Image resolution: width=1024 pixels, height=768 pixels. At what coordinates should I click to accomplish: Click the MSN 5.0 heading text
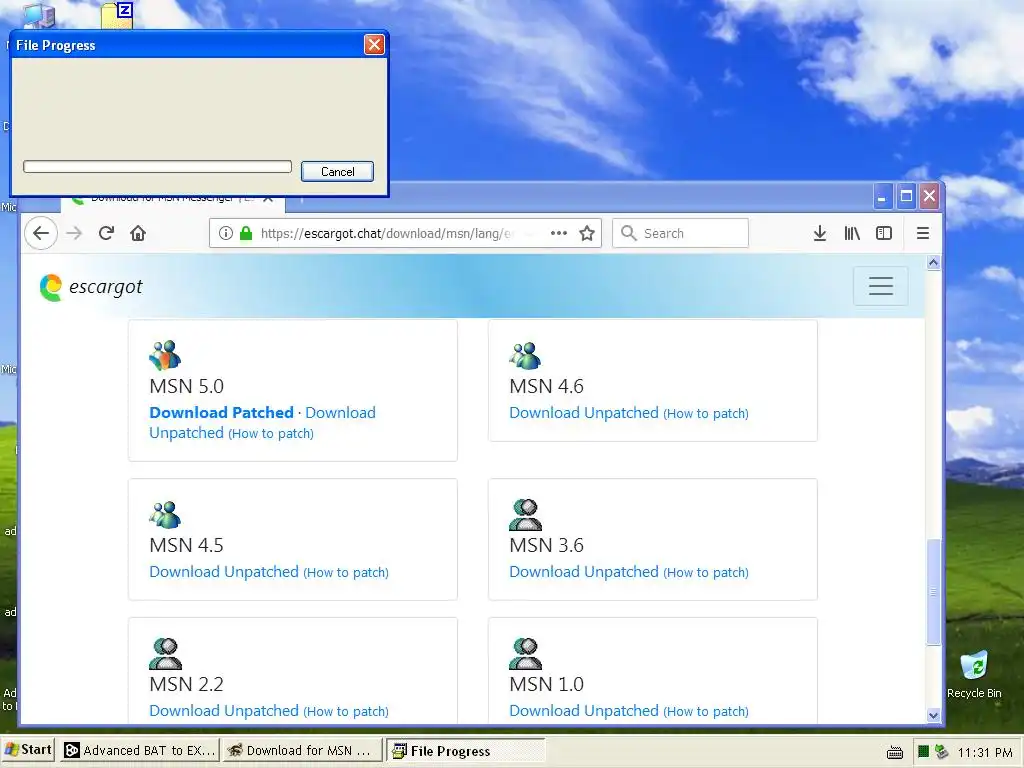coord(186,386)
